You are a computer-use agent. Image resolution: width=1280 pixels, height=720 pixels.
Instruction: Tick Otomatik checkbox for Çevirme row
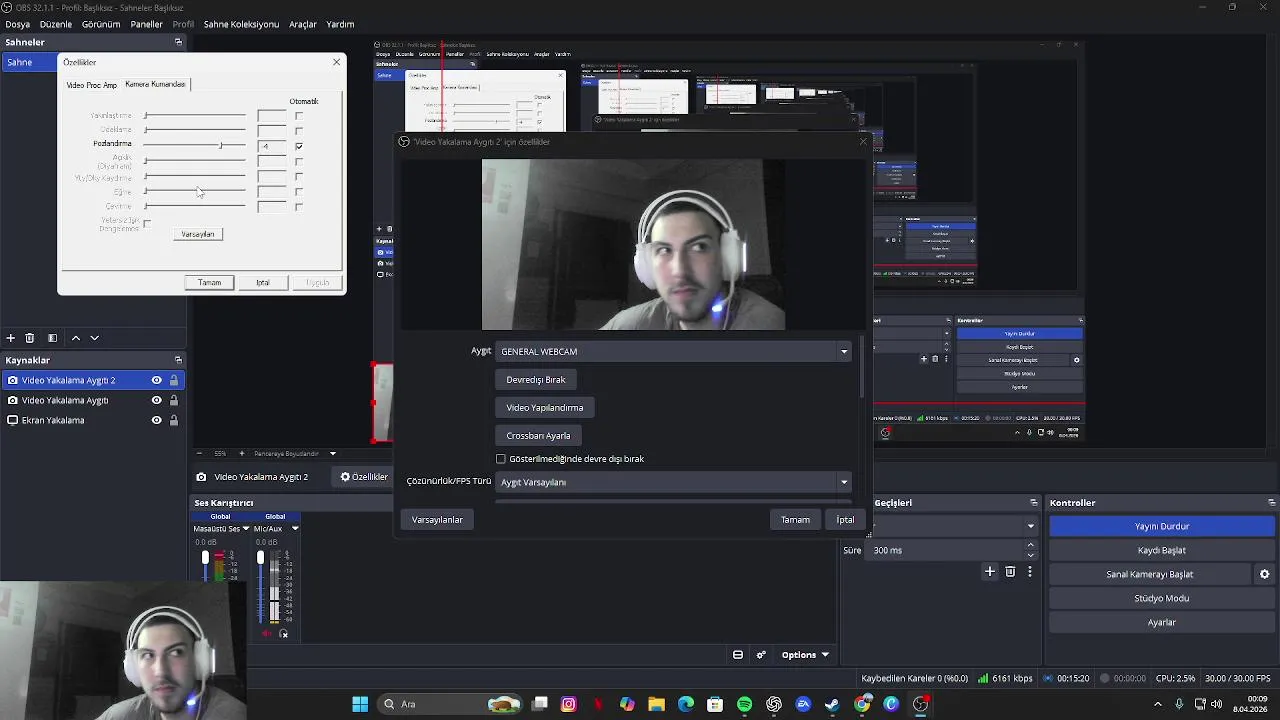(x=298, y=206)
